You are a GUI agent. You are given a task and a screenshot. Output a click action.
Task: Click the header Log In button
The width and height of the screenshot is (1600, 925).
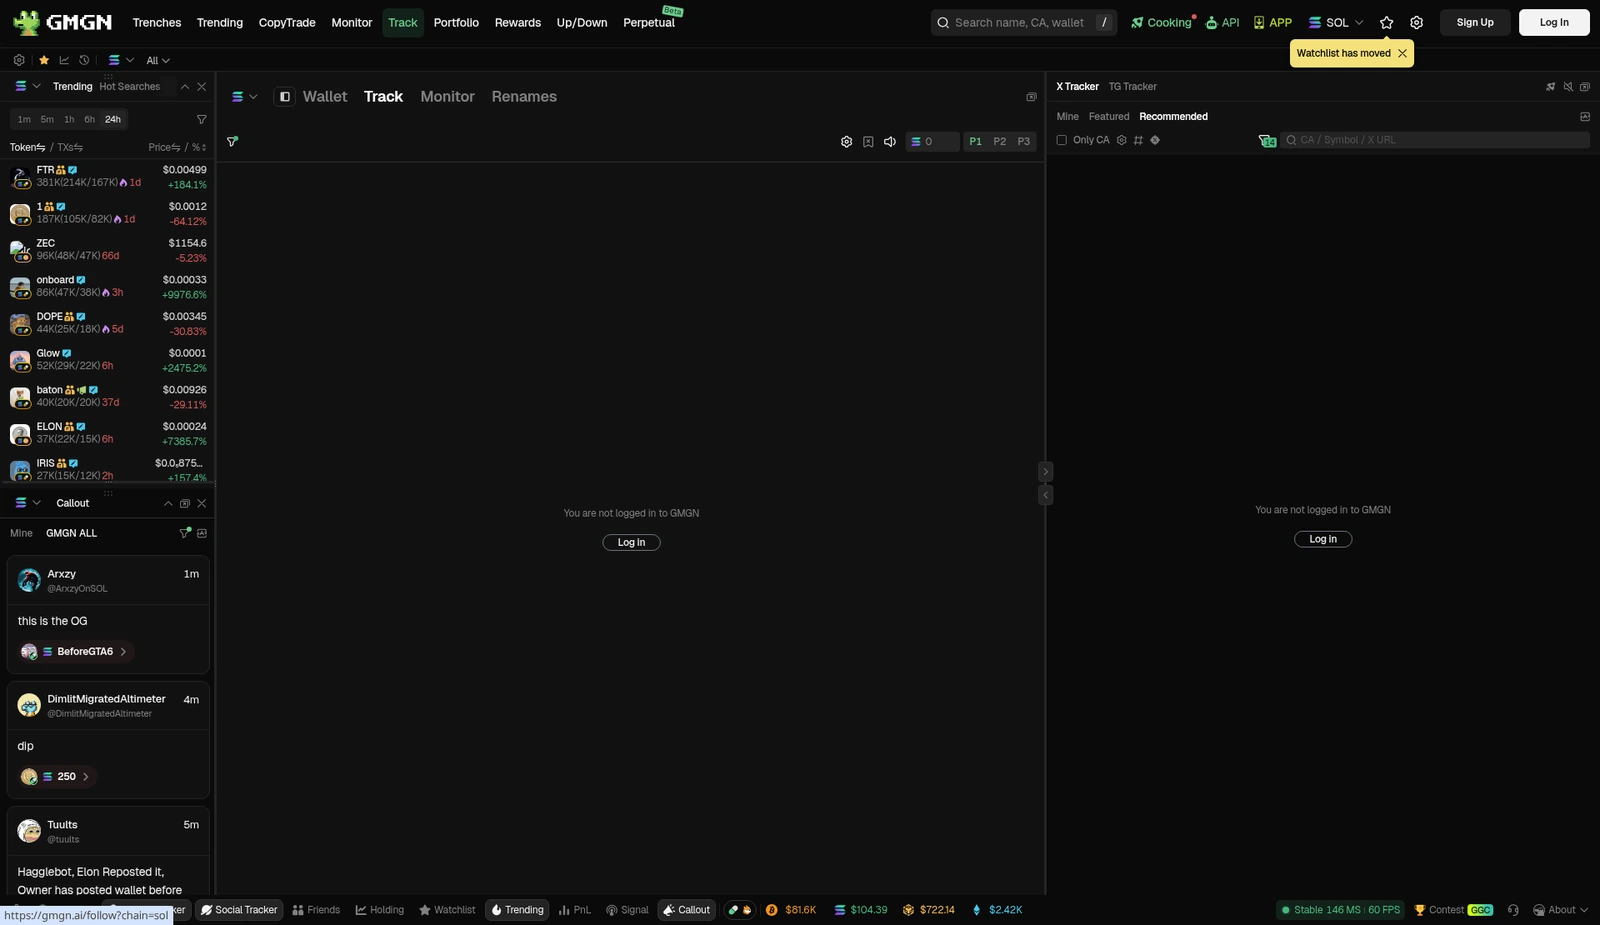point(1554,22)
